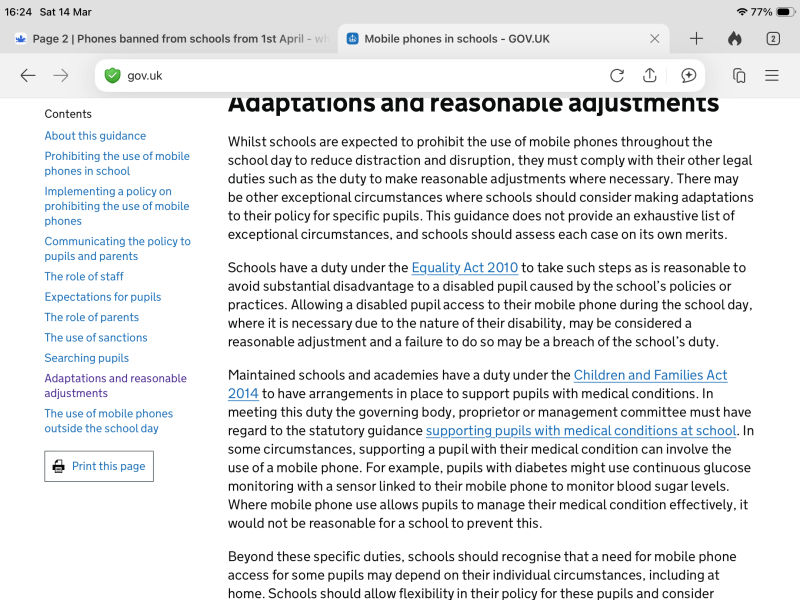Jump to Communicating the policy to pupils

(x=117, y=248)
